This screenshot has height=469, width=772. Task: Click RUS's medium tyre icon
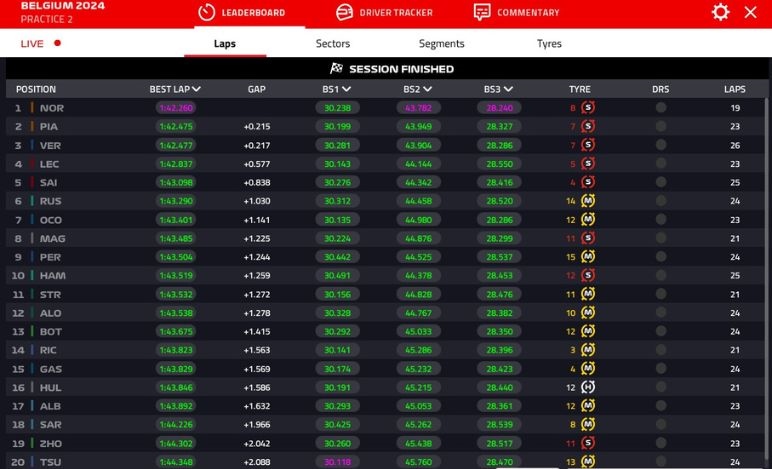click(588, 201)
